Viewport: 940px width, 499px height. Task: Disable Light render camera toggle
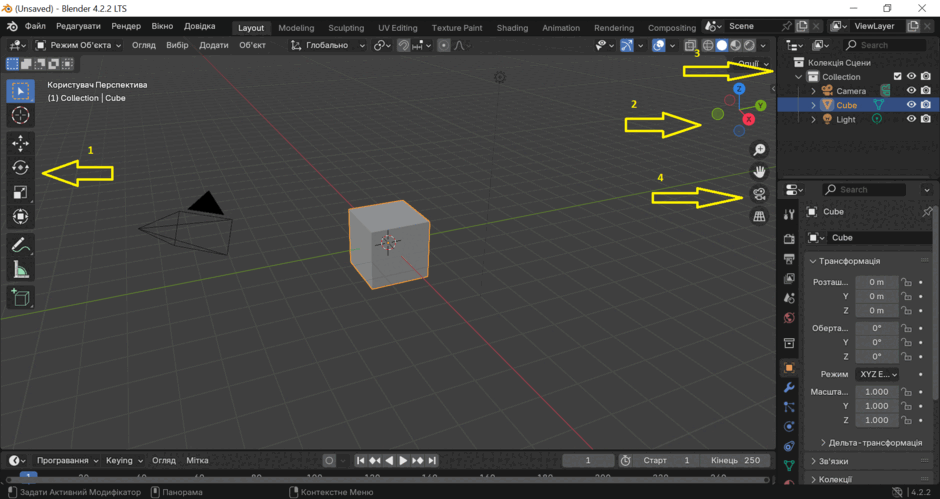[926, 119]
